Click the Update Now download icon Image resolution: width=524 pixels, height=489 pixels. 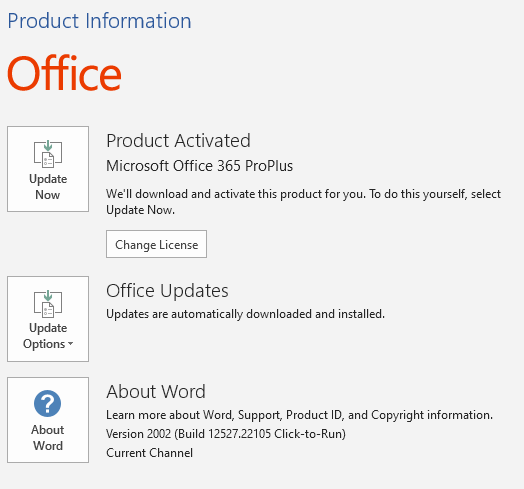pyautogui.click(x=48, y=153)
